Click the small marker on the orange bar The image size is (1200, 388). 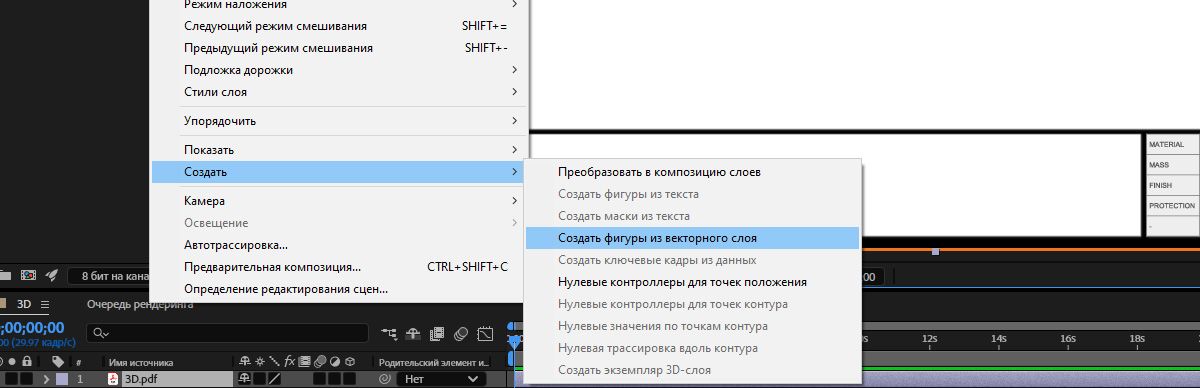935,252
